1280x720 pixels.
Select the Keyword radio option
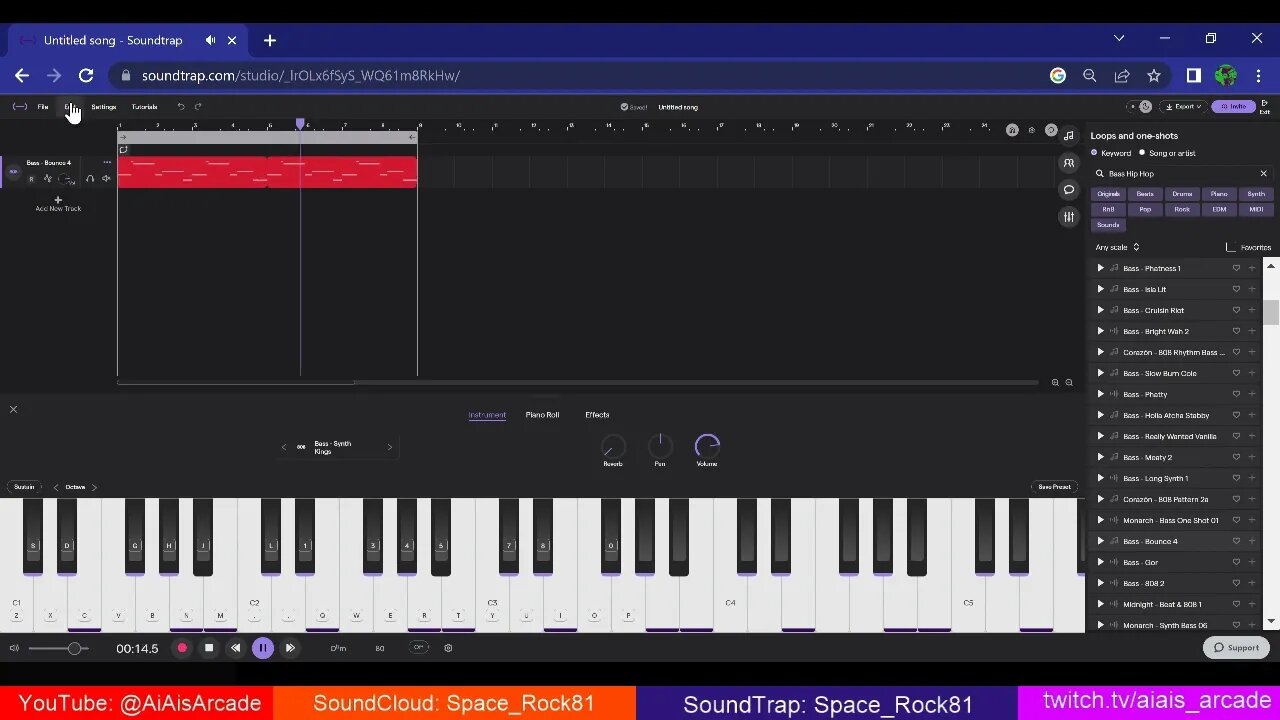click(x=1094, y=153)
